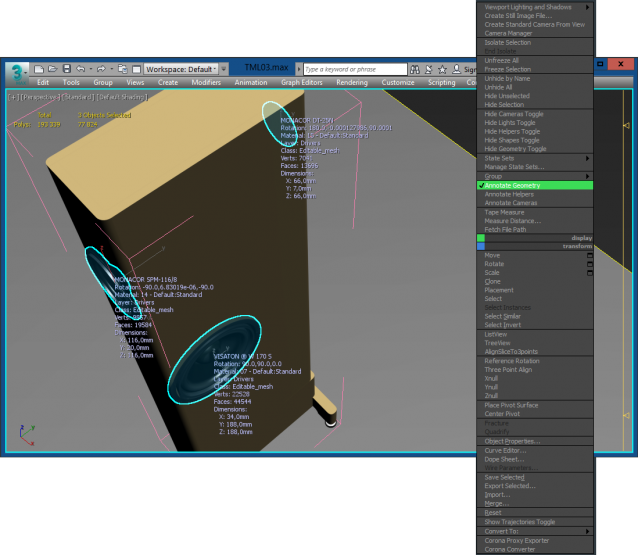
Task: Open the Animation menu
Action: (251, 83)
